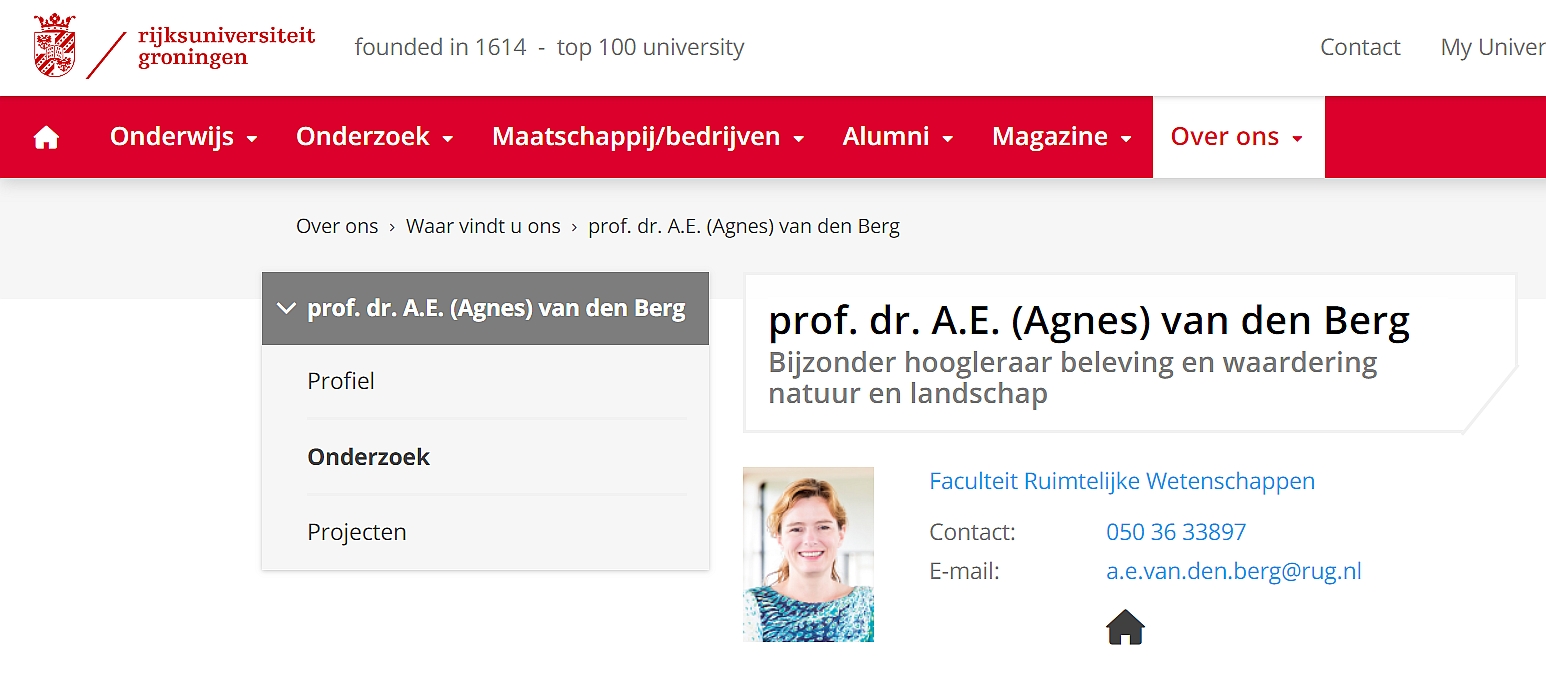Viewport: 1546px width, 684px height.
Task: Click the University of Groningen crest logo
Action: pyautogui.click(x=54, y=46)
